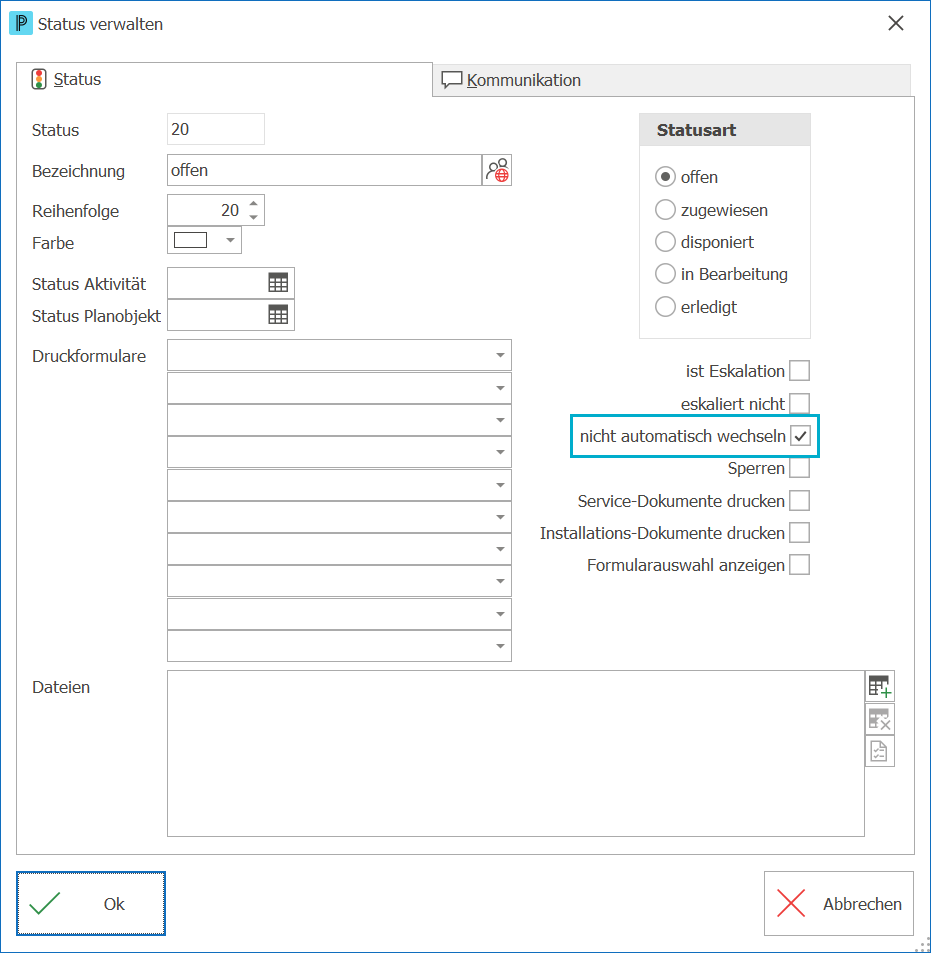Image resolution: width=931 pixels, height=953 pixels.
Task: Enable Installations-Dokumente drucken checkbox
Action: tap(800, 533)
